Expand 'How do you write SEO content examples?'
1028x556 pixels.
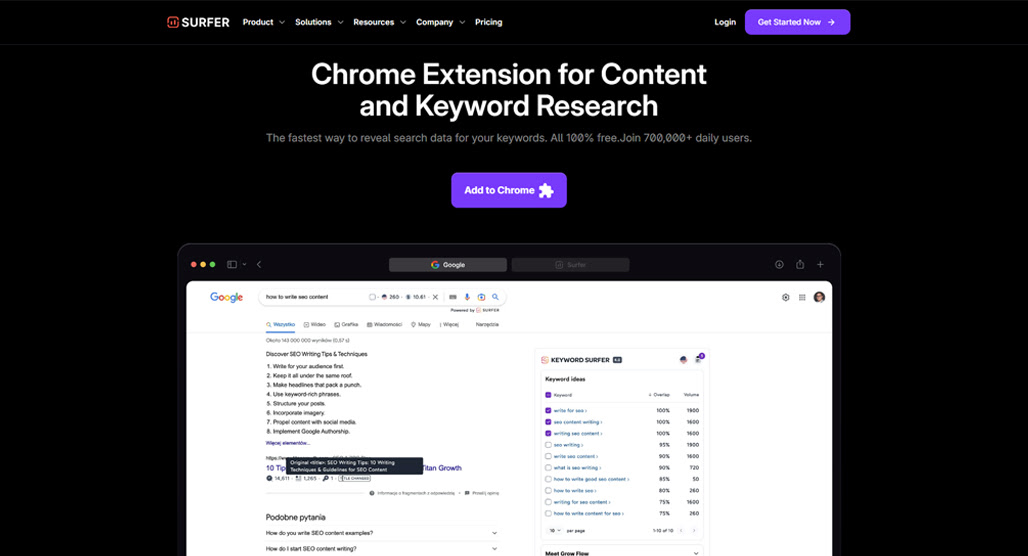(x=382, y=533)
